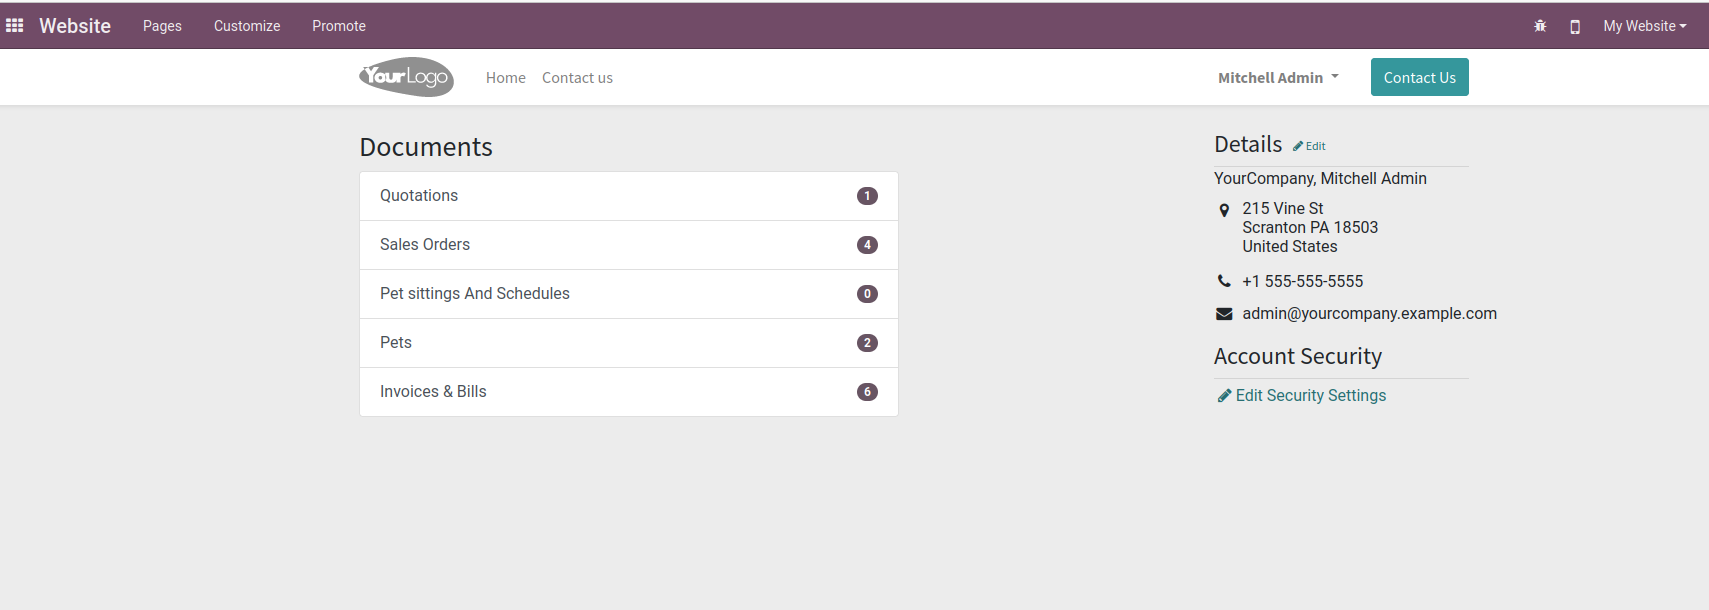Screen dimensions: 1709x610
Task: Click the YourLogo website logo
Action: 406,77
